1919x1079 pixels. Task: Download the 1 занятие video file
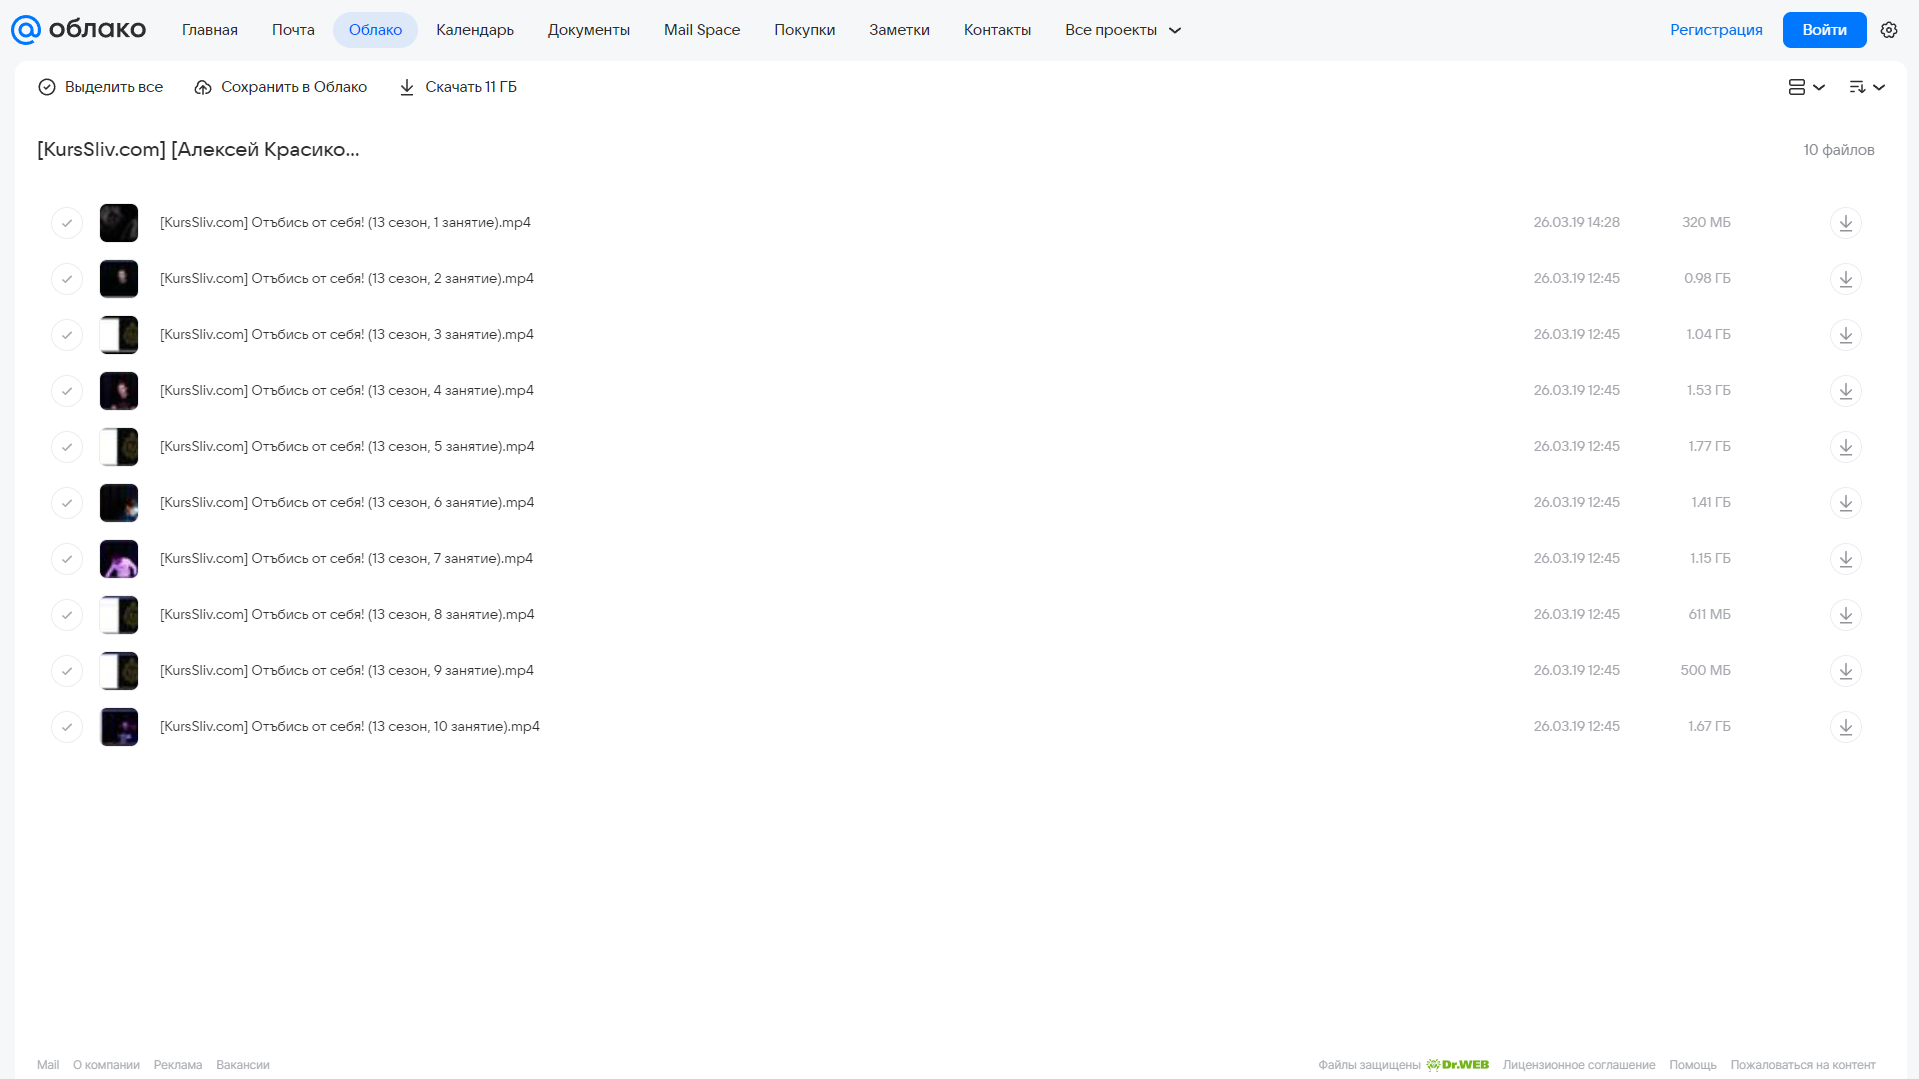click(1845, 223)
